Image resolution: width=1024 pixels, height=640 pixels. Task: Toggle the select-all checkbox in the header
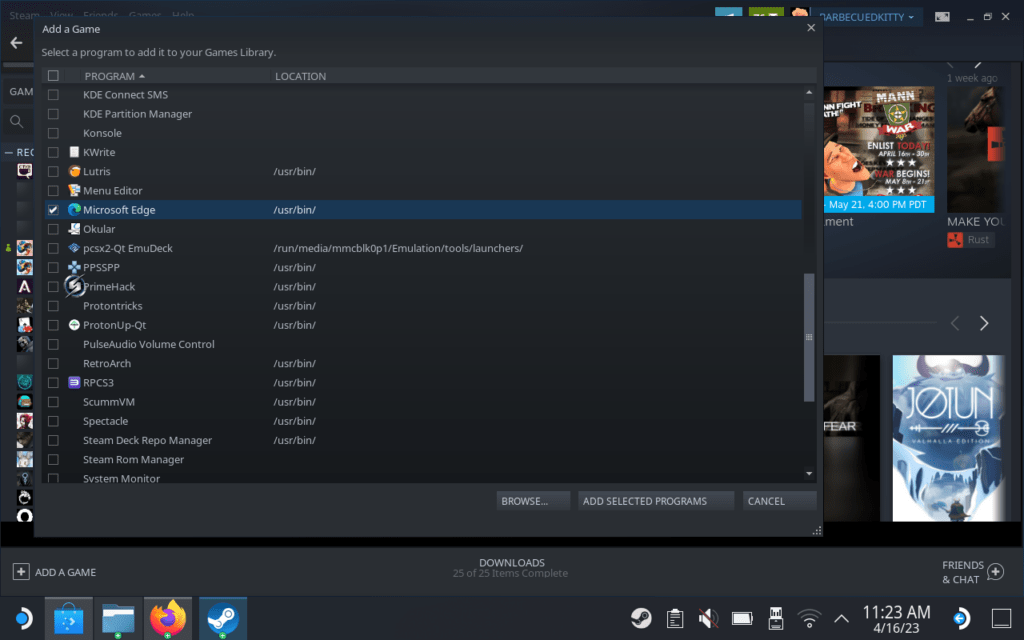[x=52, y=75]
